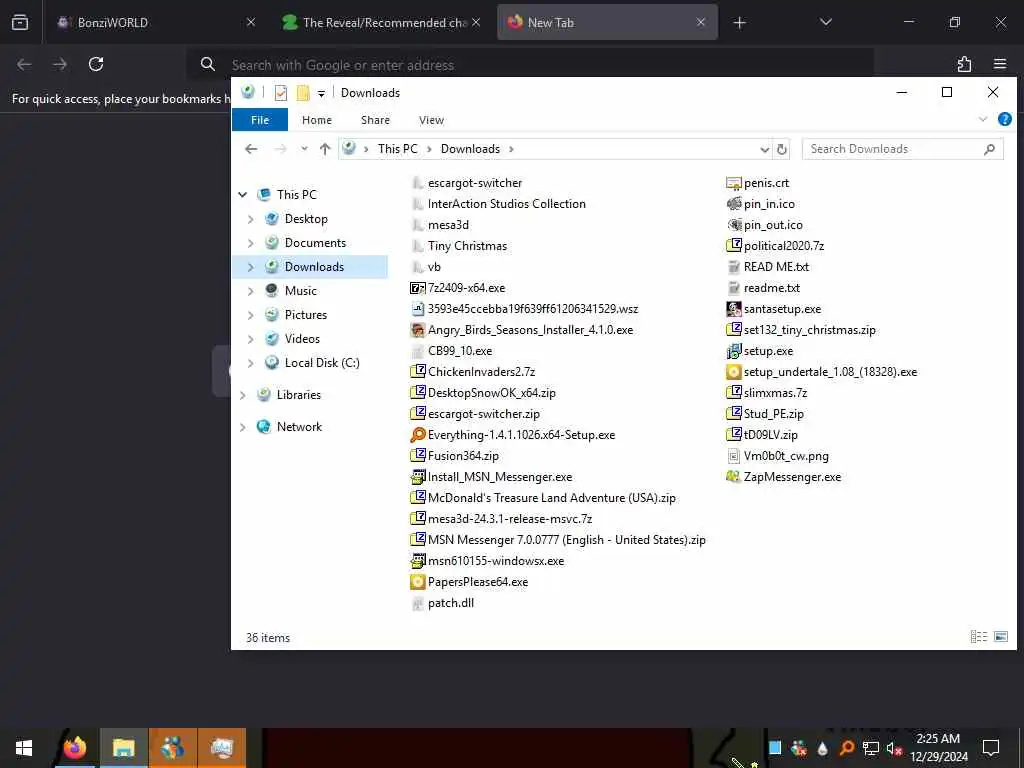Select the political2020.7z archive
The height and width of the screenshot is (768, 1024).
[x=776, y=246]
